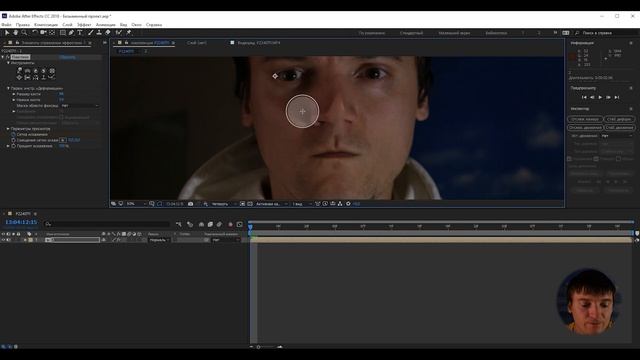Open the Файл menu
This screenshot has height=360, width=640.
coord(6,25)
